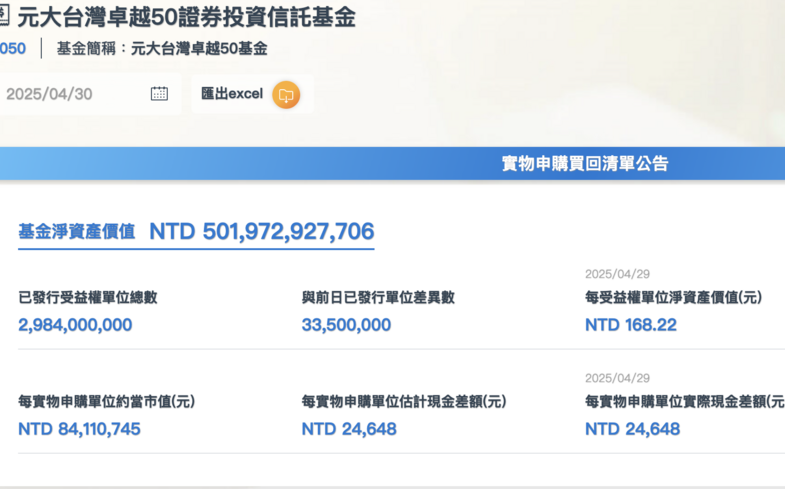Click the calendar icon in date field

[159, 94]
